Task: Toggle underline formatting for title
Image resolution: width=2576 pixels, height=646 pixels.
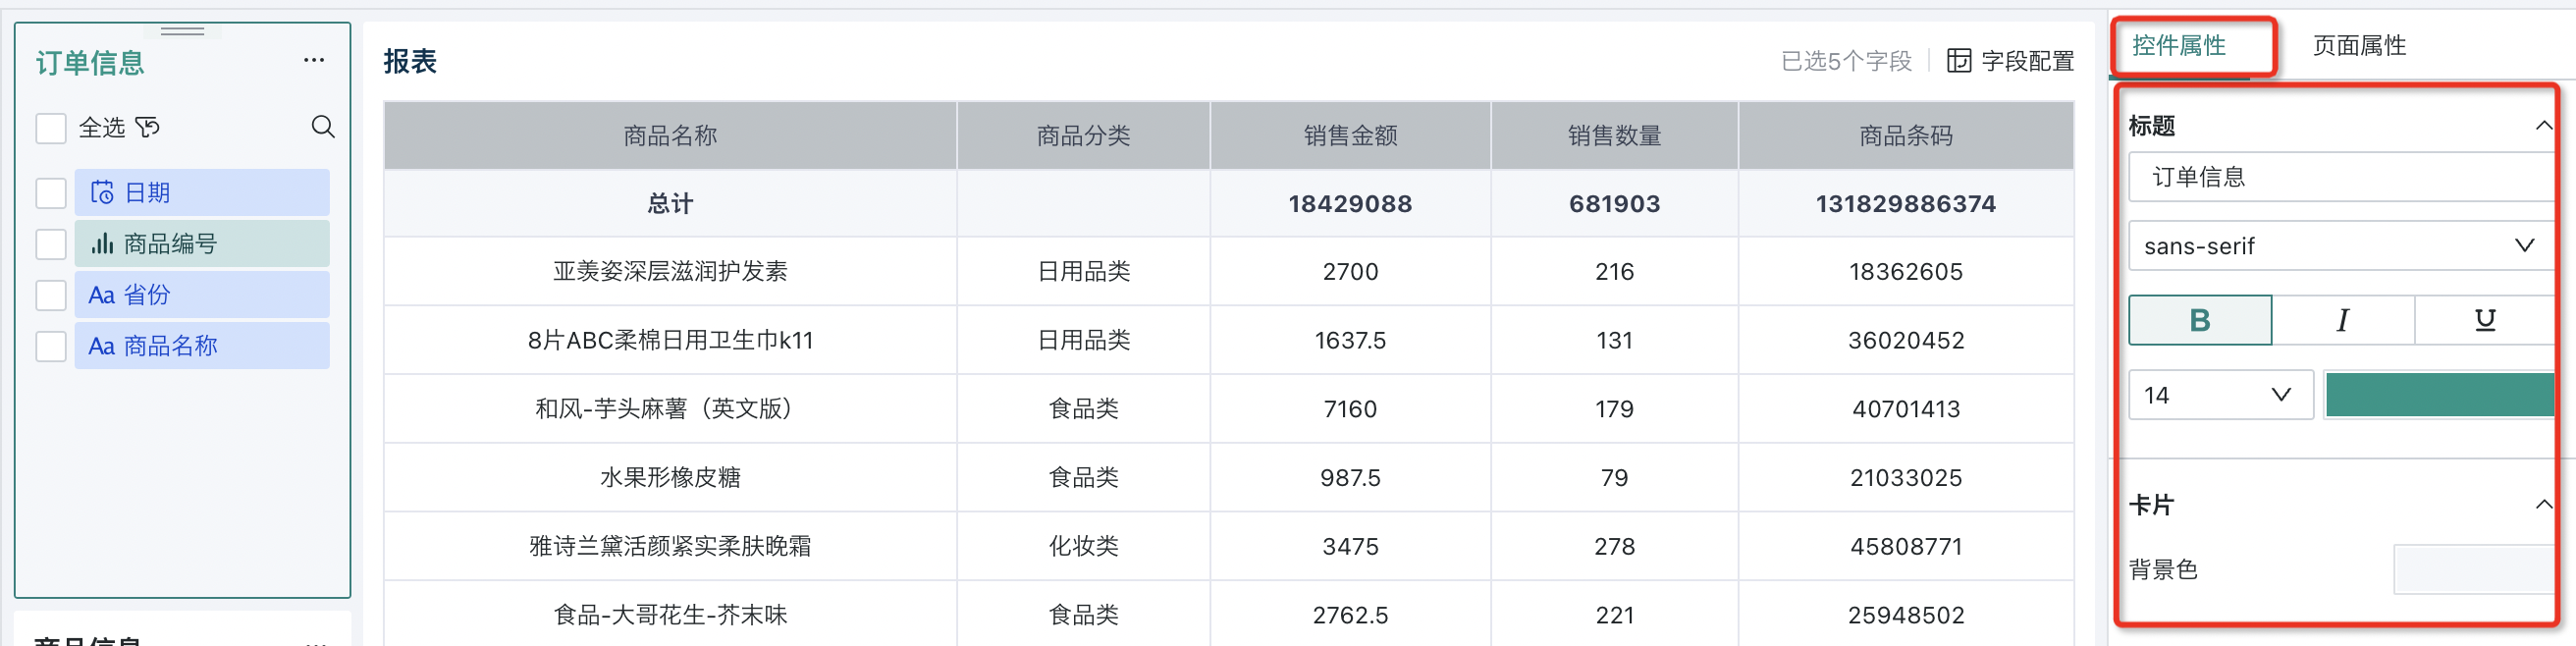Action: [x=2484, y=320]
